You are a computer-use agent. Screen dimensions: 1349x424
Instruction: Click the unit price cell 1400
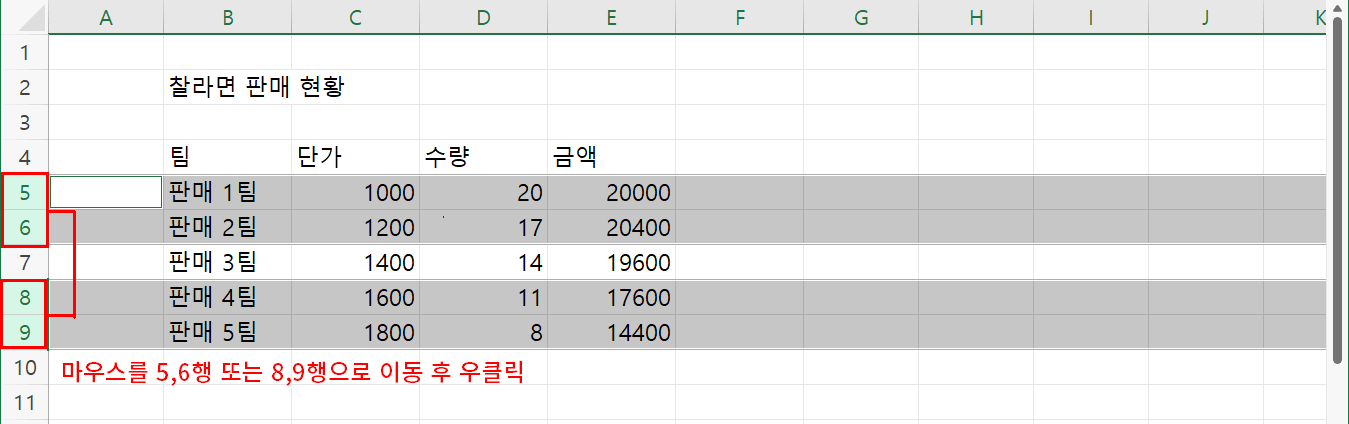coord(356,263)
